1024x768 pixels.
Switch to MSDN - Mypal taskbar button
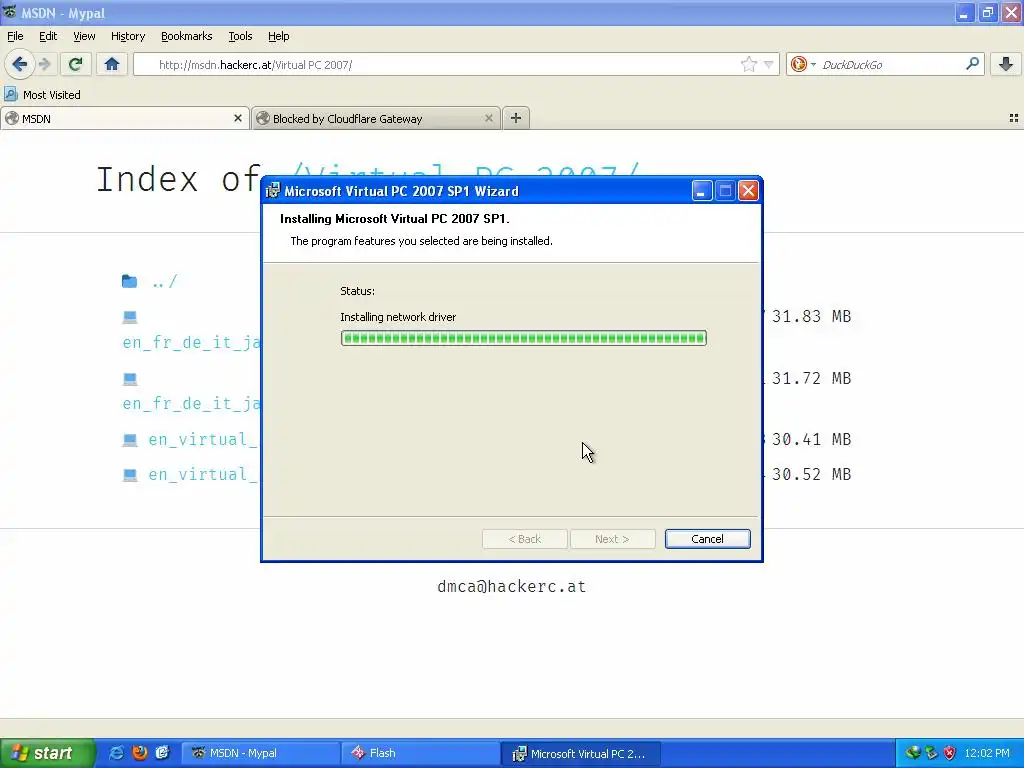pyautogui.click(x=260, y=753)
